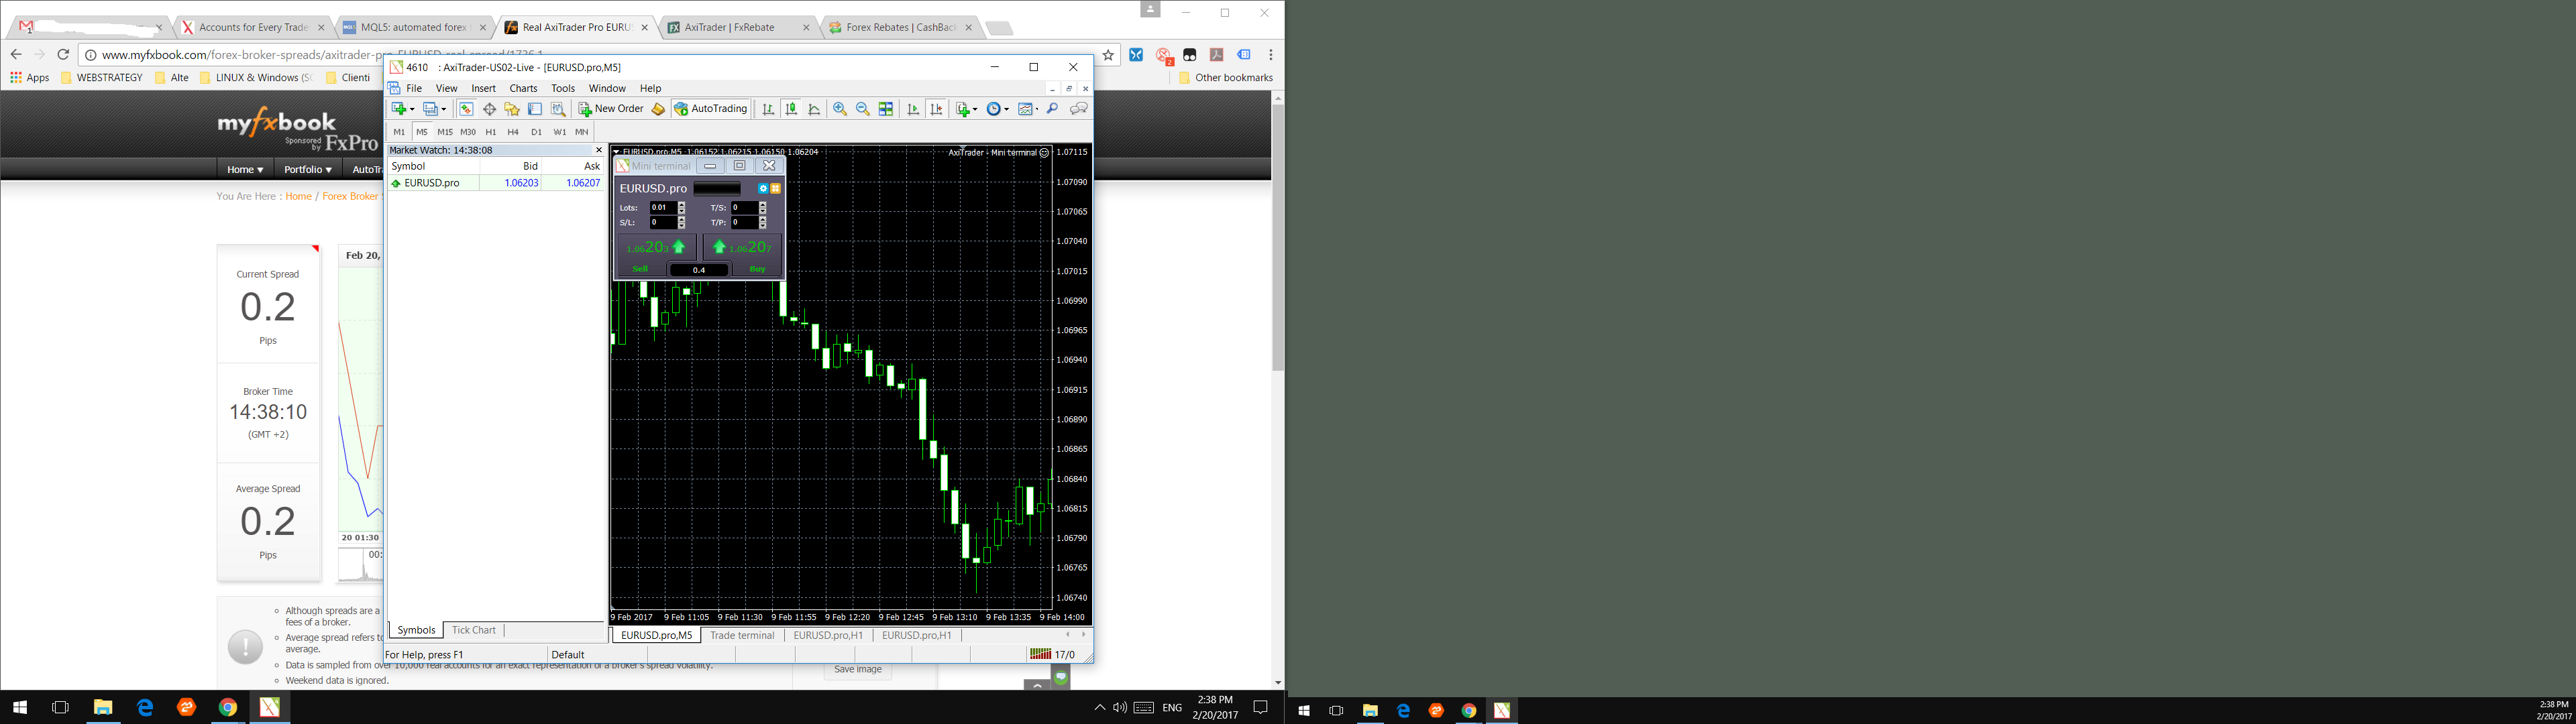Click the search magnifier in MetaTrader toolbar
The image size is (2576, 724).
(1053, 108)
